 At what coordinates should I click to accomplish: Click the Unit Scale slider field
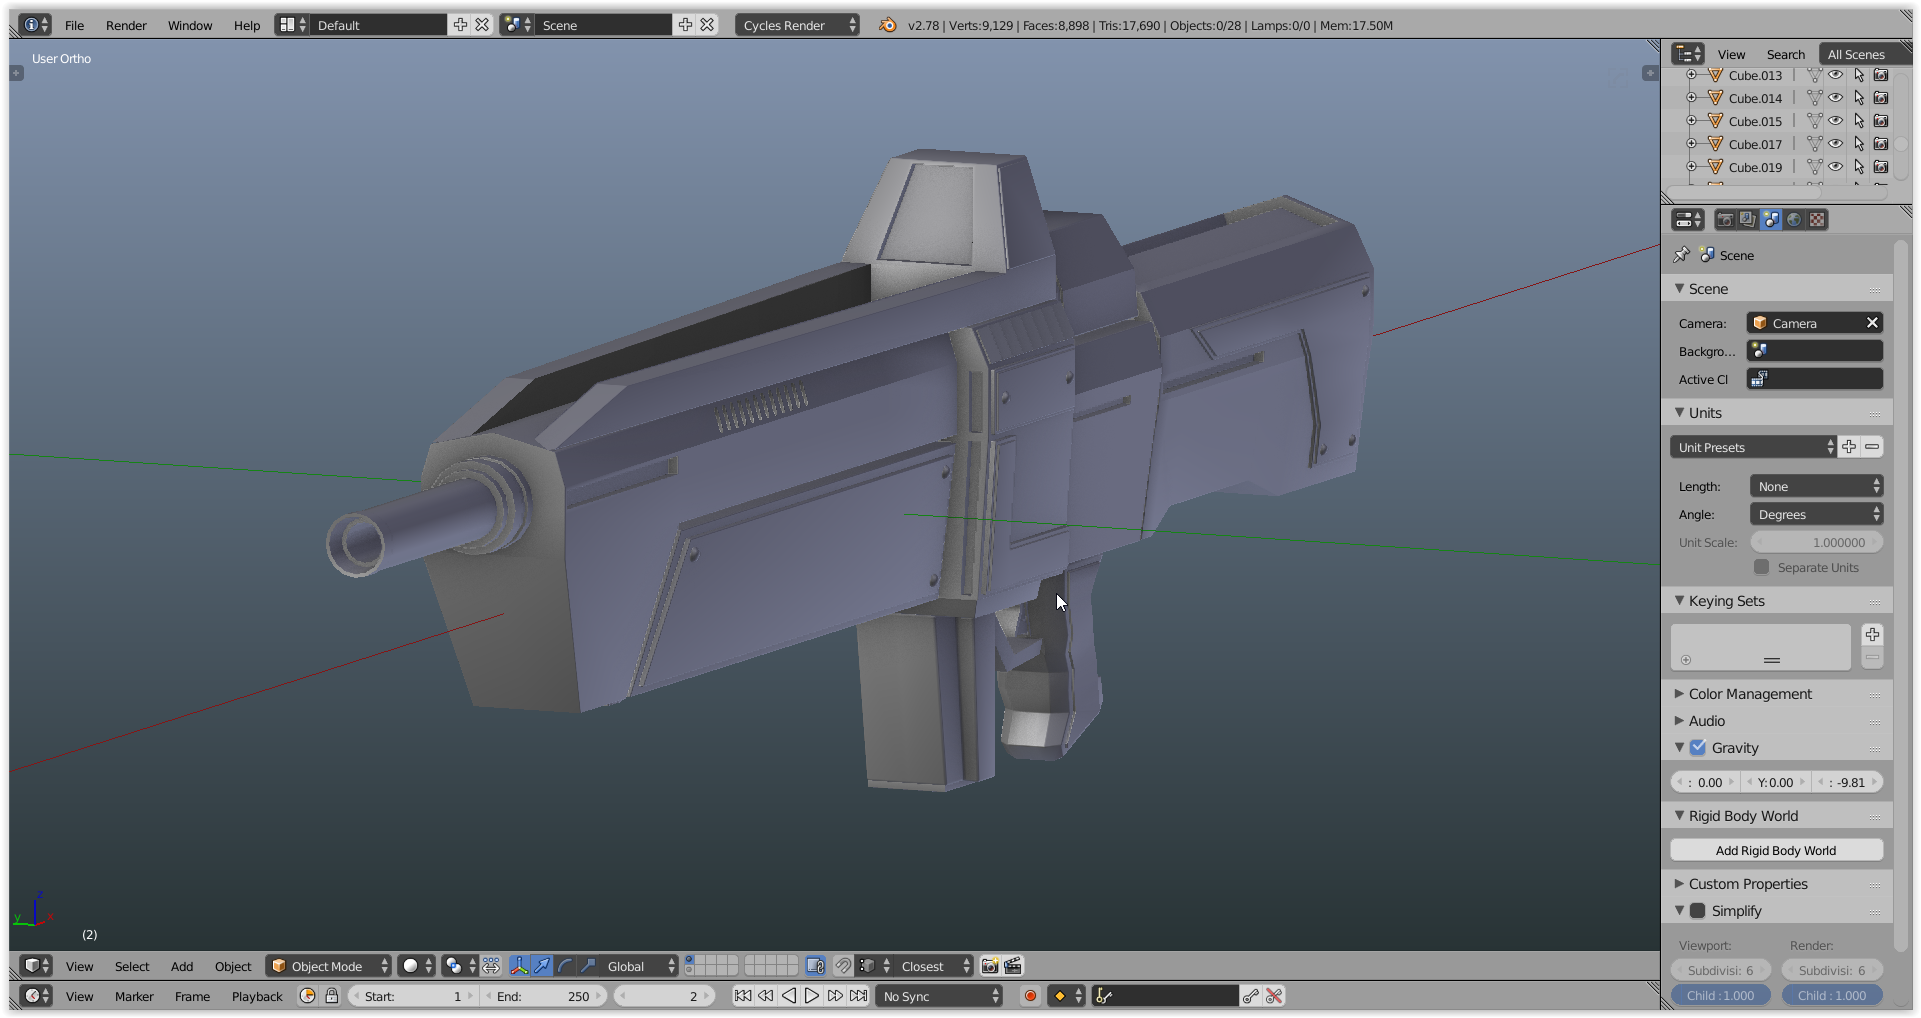(1816, 543)
